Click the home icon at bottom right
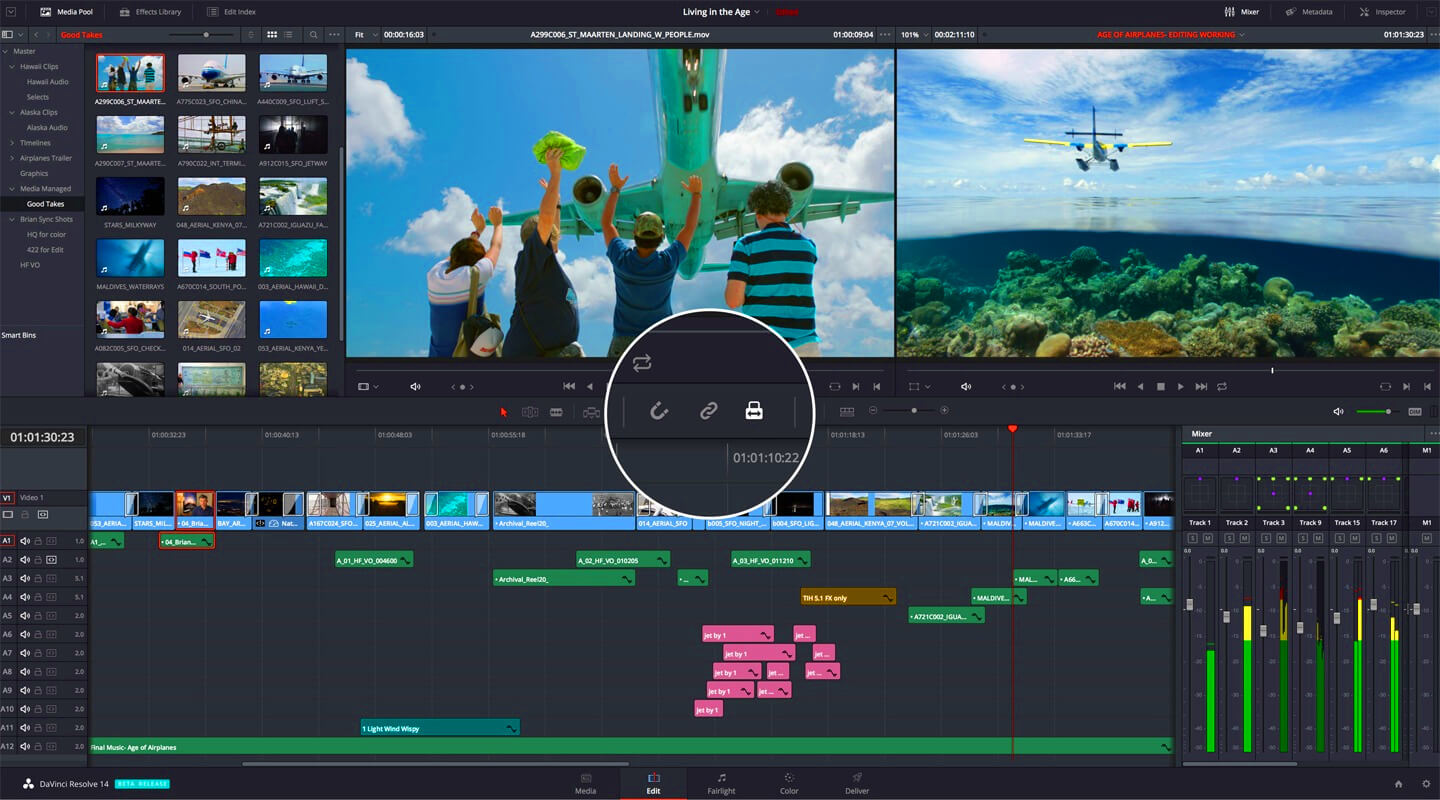Image resolution: width=1440 pixels, height=800 pixels. pyautogui.click(x=1398, y=784)
